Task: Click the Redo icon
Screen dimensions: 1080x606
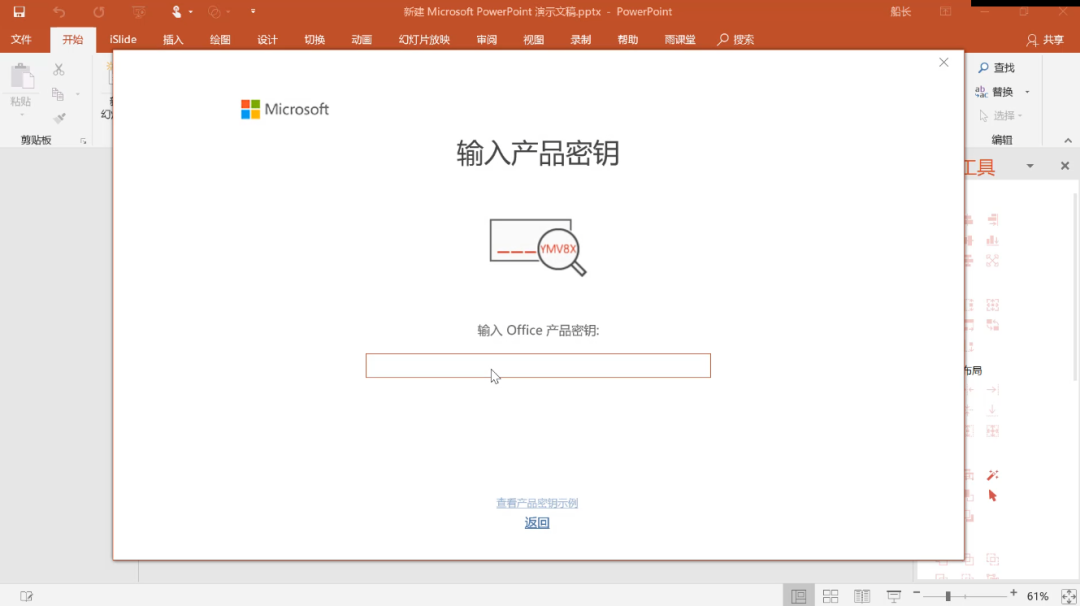Action: (97, 11)
